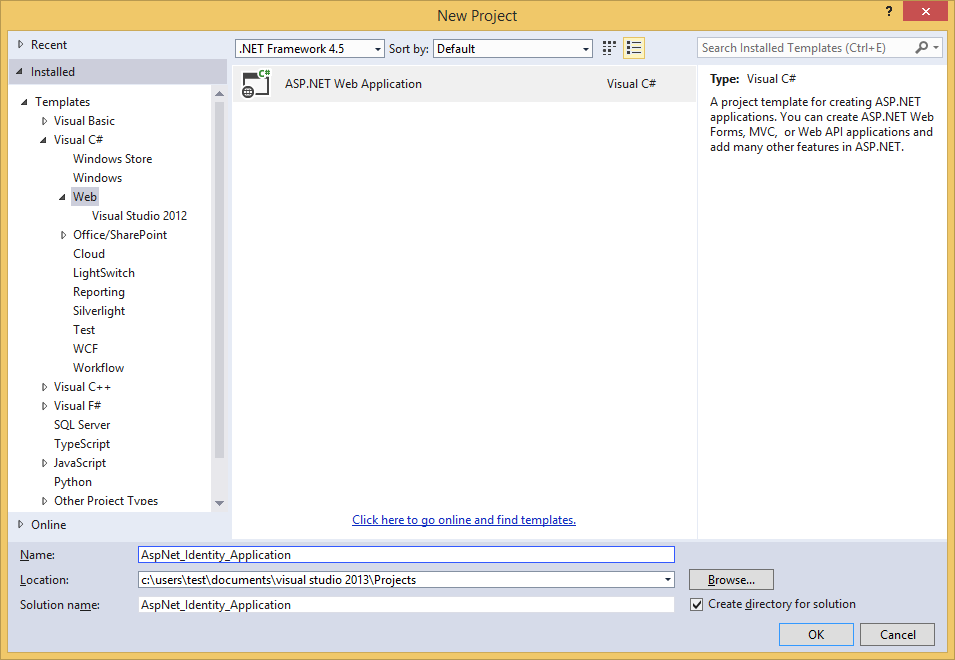The width and height of the screenshot is (955, 660).
Task: Expand the Visual C++ node
Action: (x=44, y=386)
